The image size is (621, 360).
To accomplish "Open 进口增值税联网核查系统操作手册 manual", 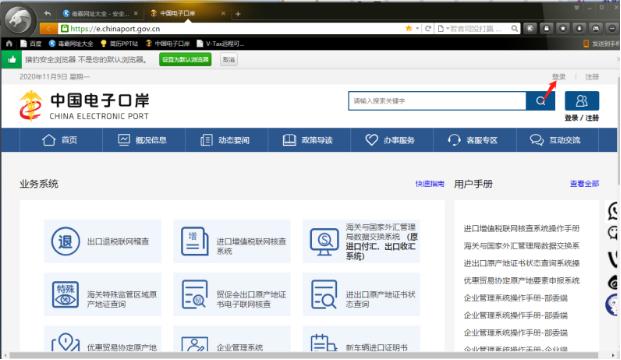I will point(522,228).
